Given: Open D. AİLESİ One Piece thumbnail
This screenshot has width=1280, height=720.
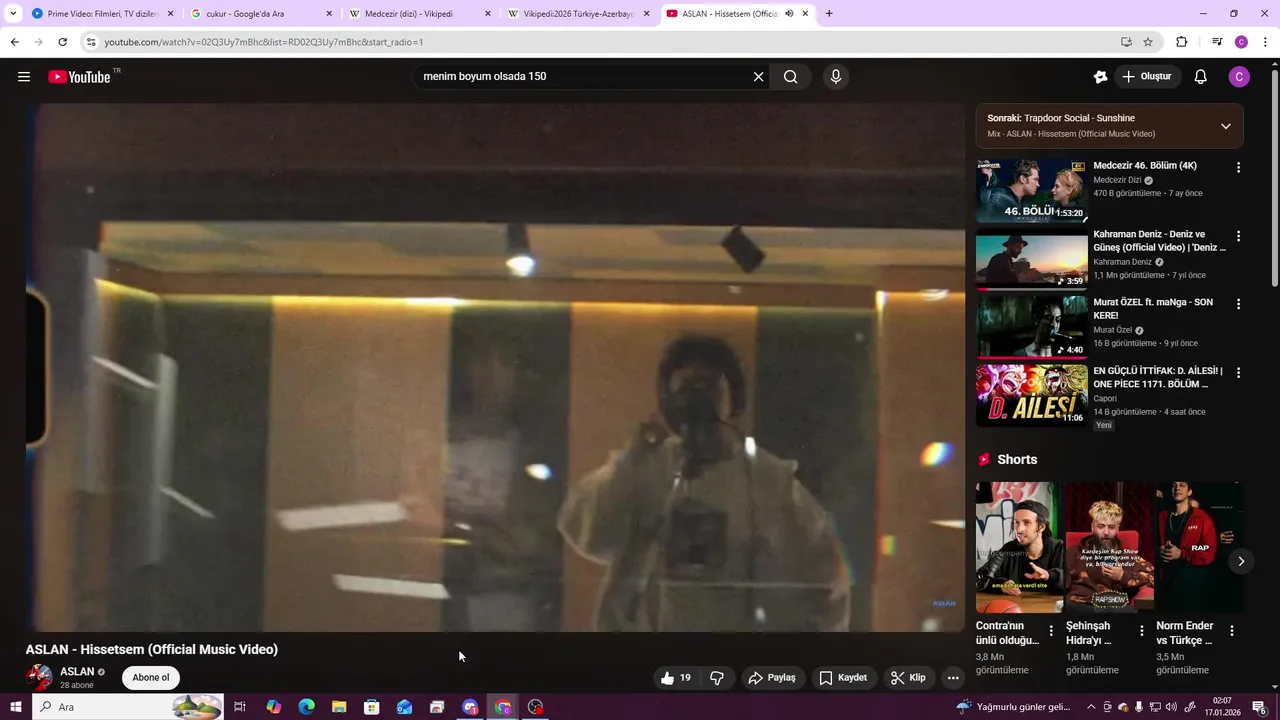Looking at the screenshot, I should (1031, 394).
